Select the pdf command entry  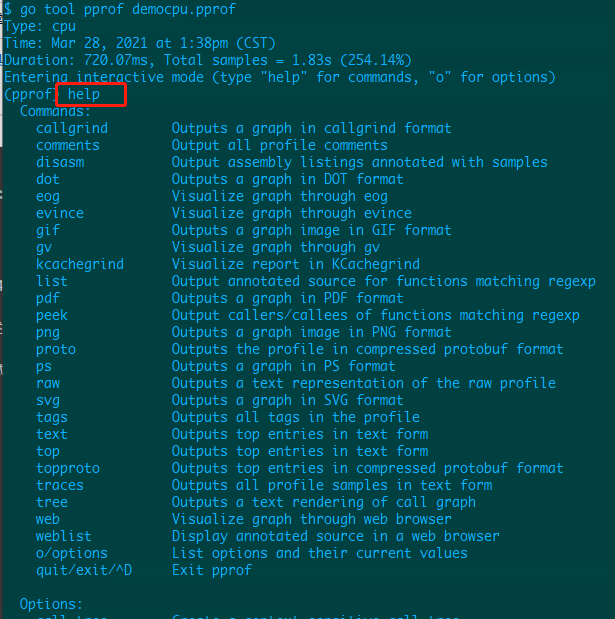click(48, 298)
